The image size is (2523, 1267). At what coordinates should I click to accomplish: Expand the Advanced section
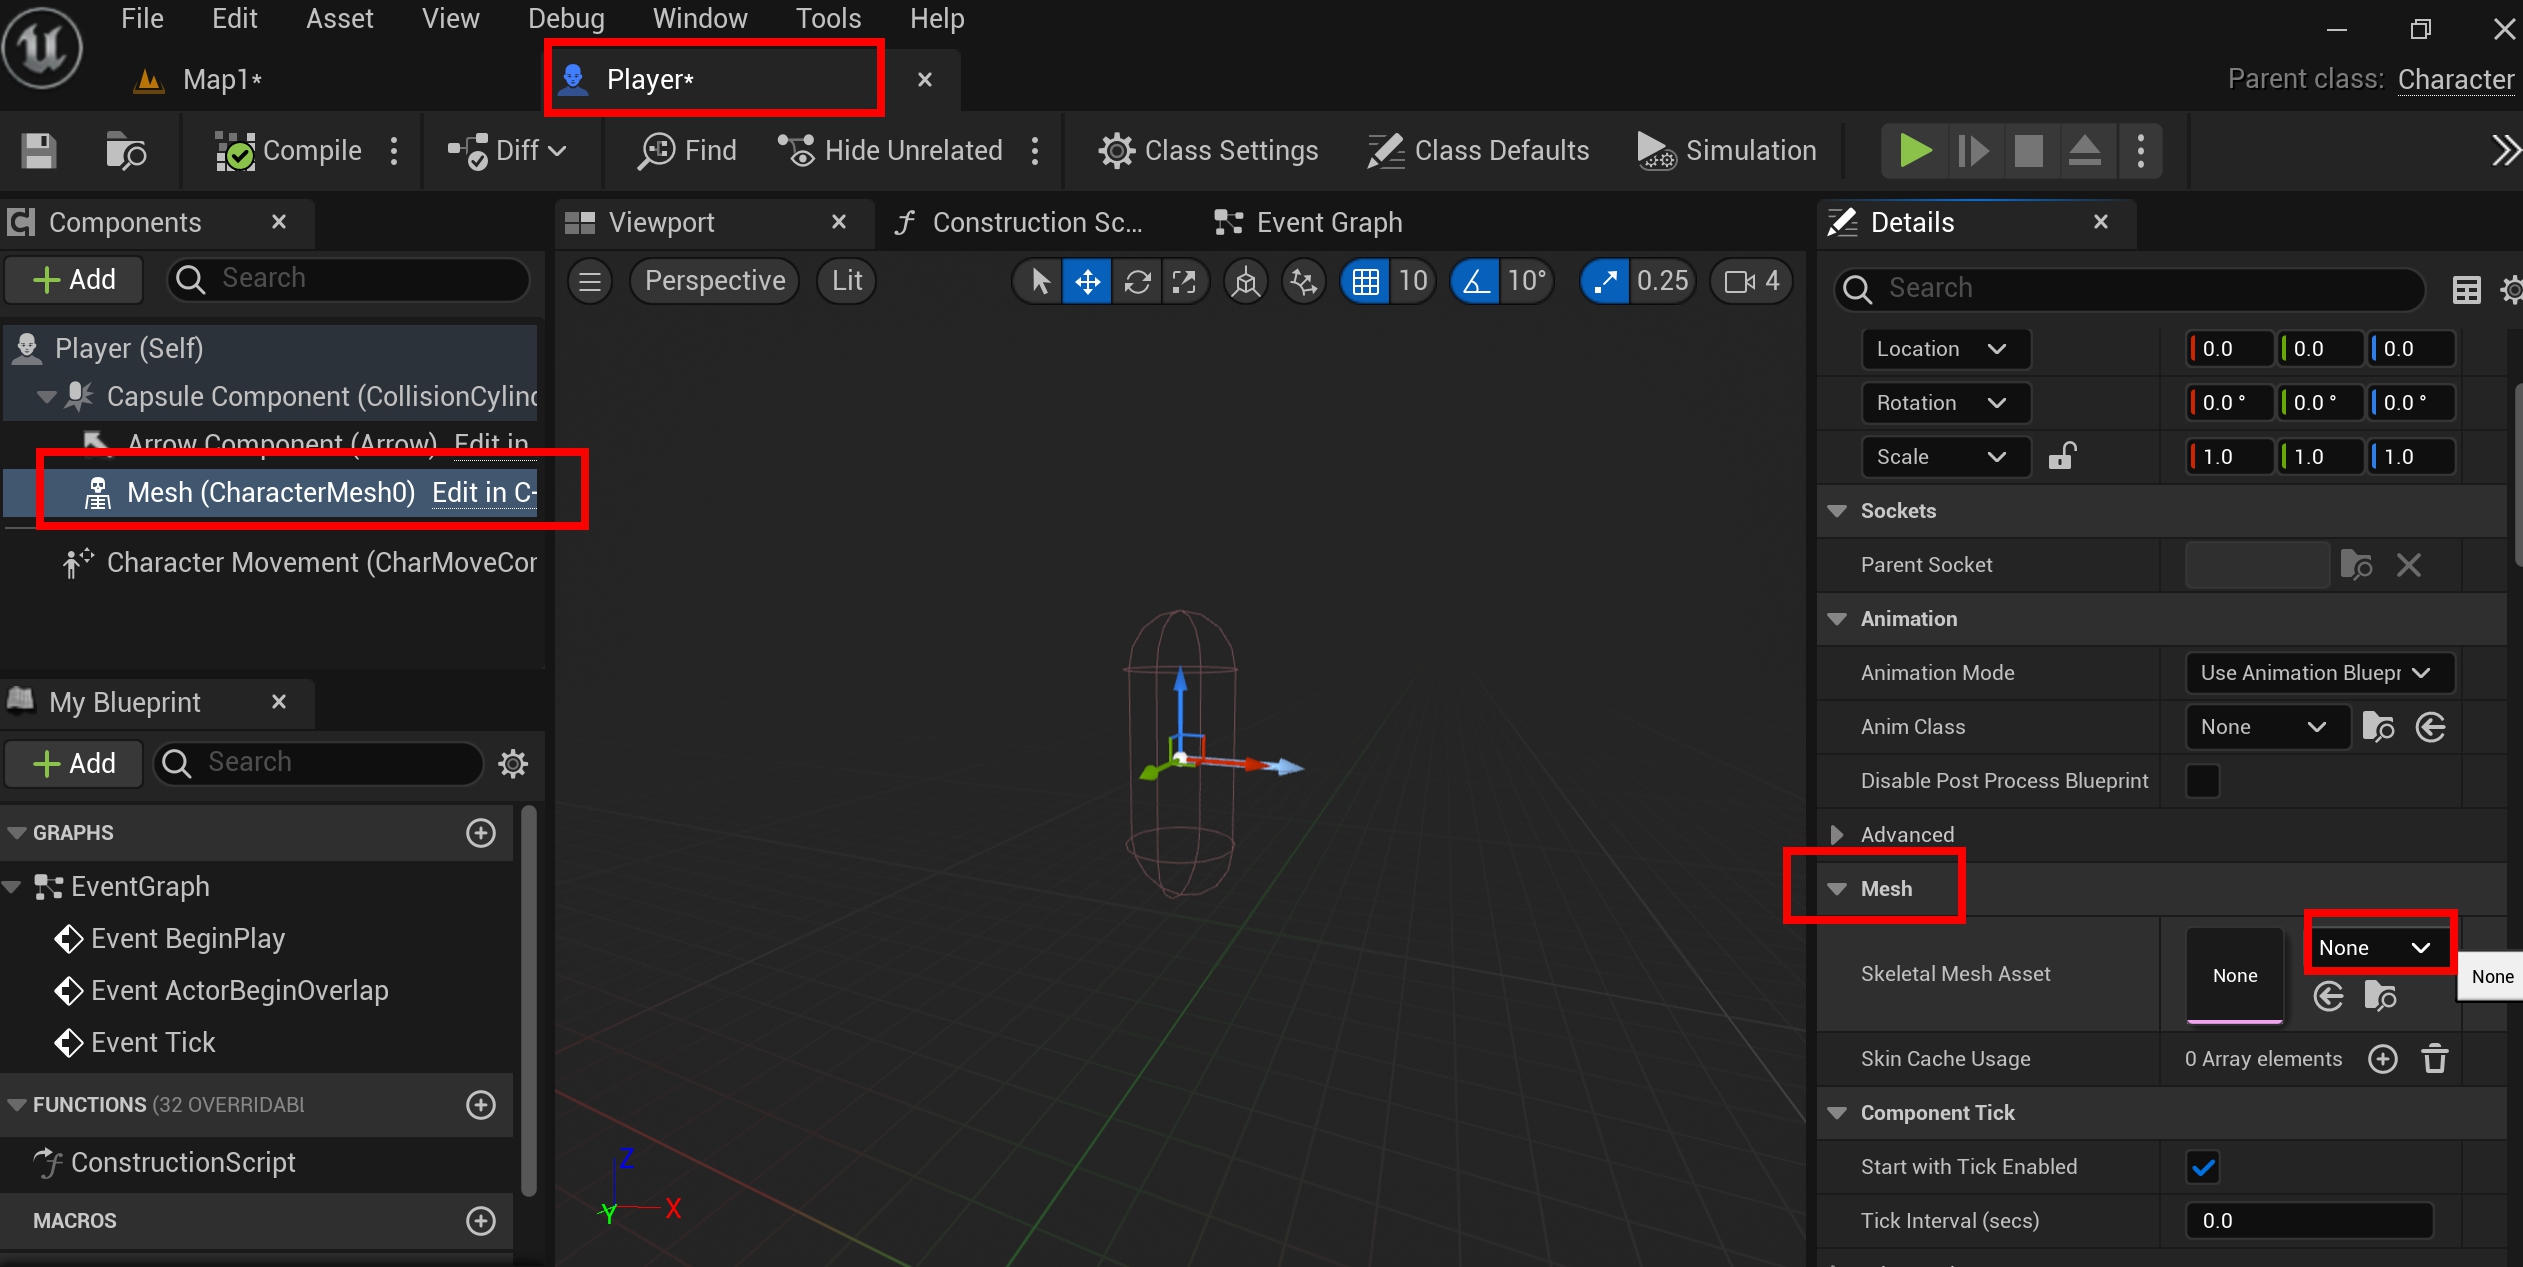tap(1837, 835)
